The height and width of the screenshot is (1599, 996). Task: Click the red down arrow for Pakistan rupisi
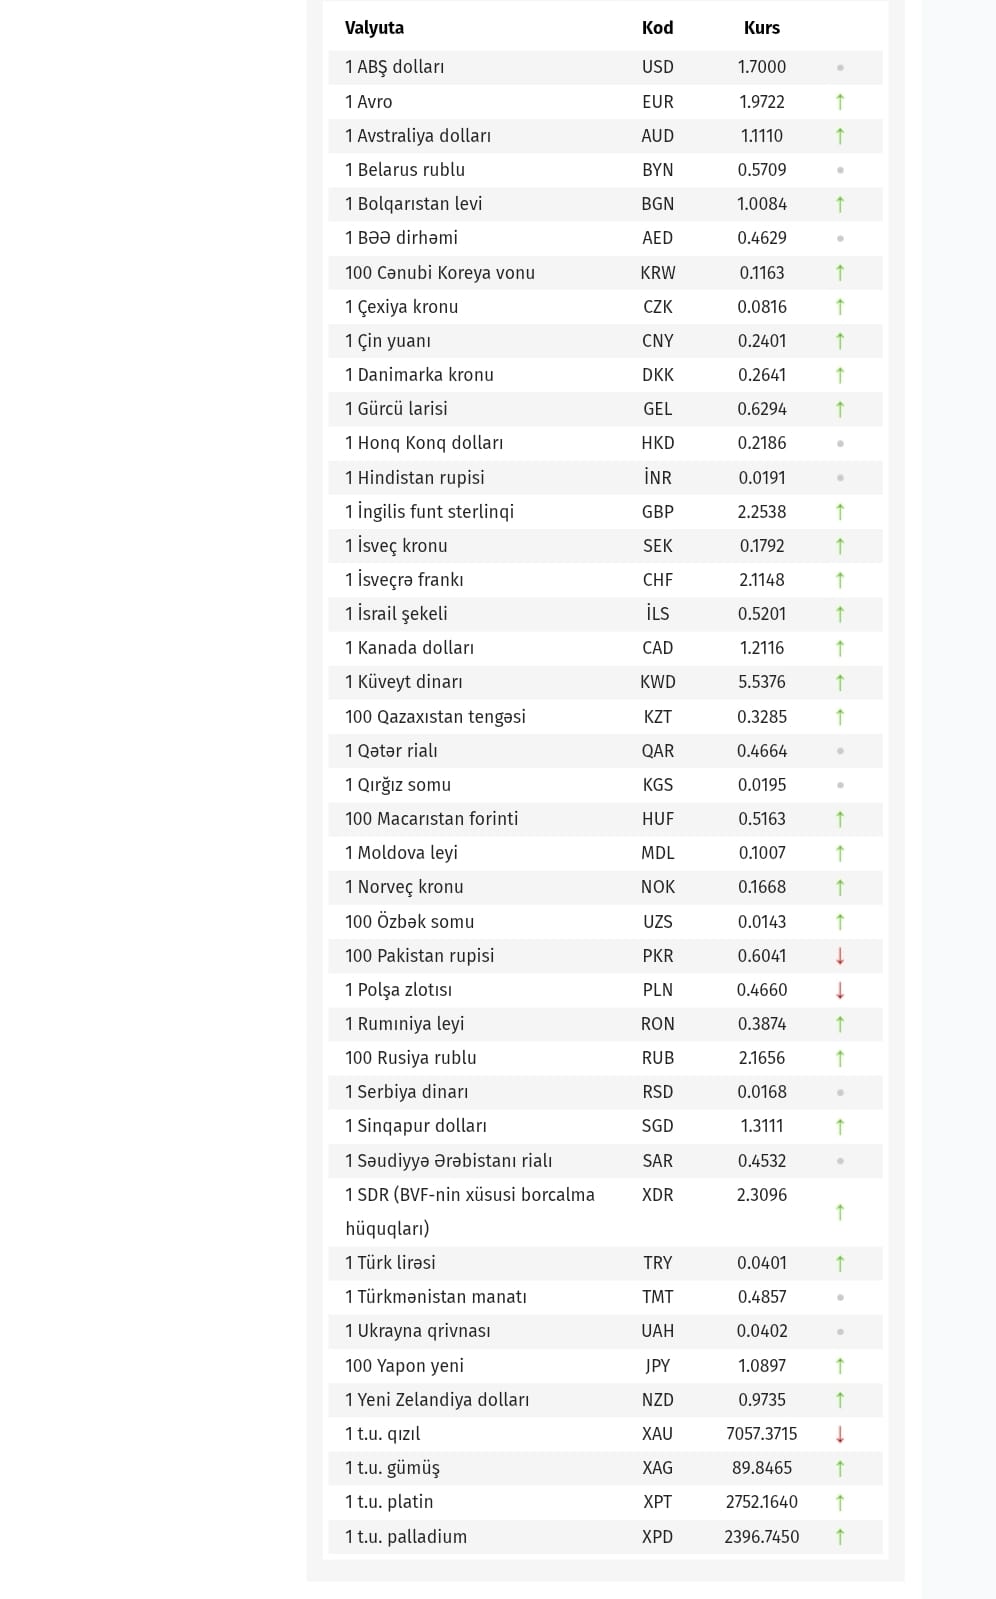click(840, 956)
